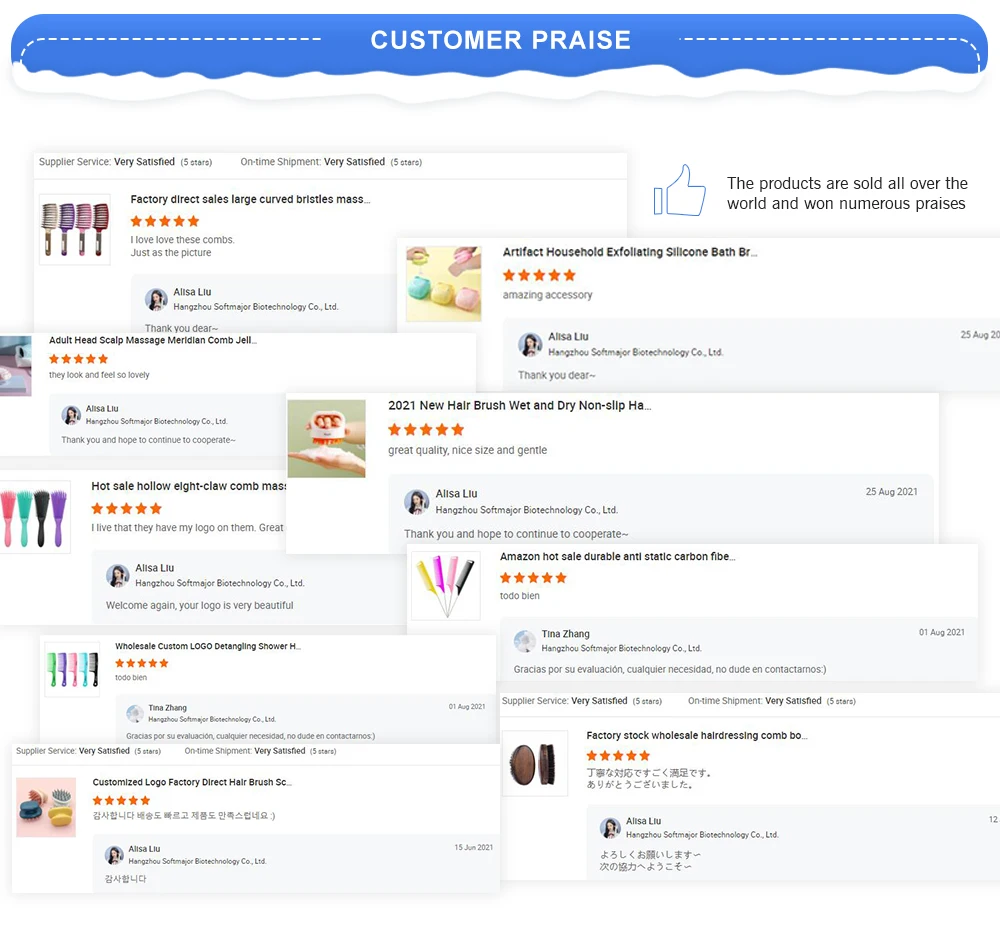Click avatar under Customized Logo Hair Brush review
The width and height of the screenshot is (1000, 937).
click(115, 855)
